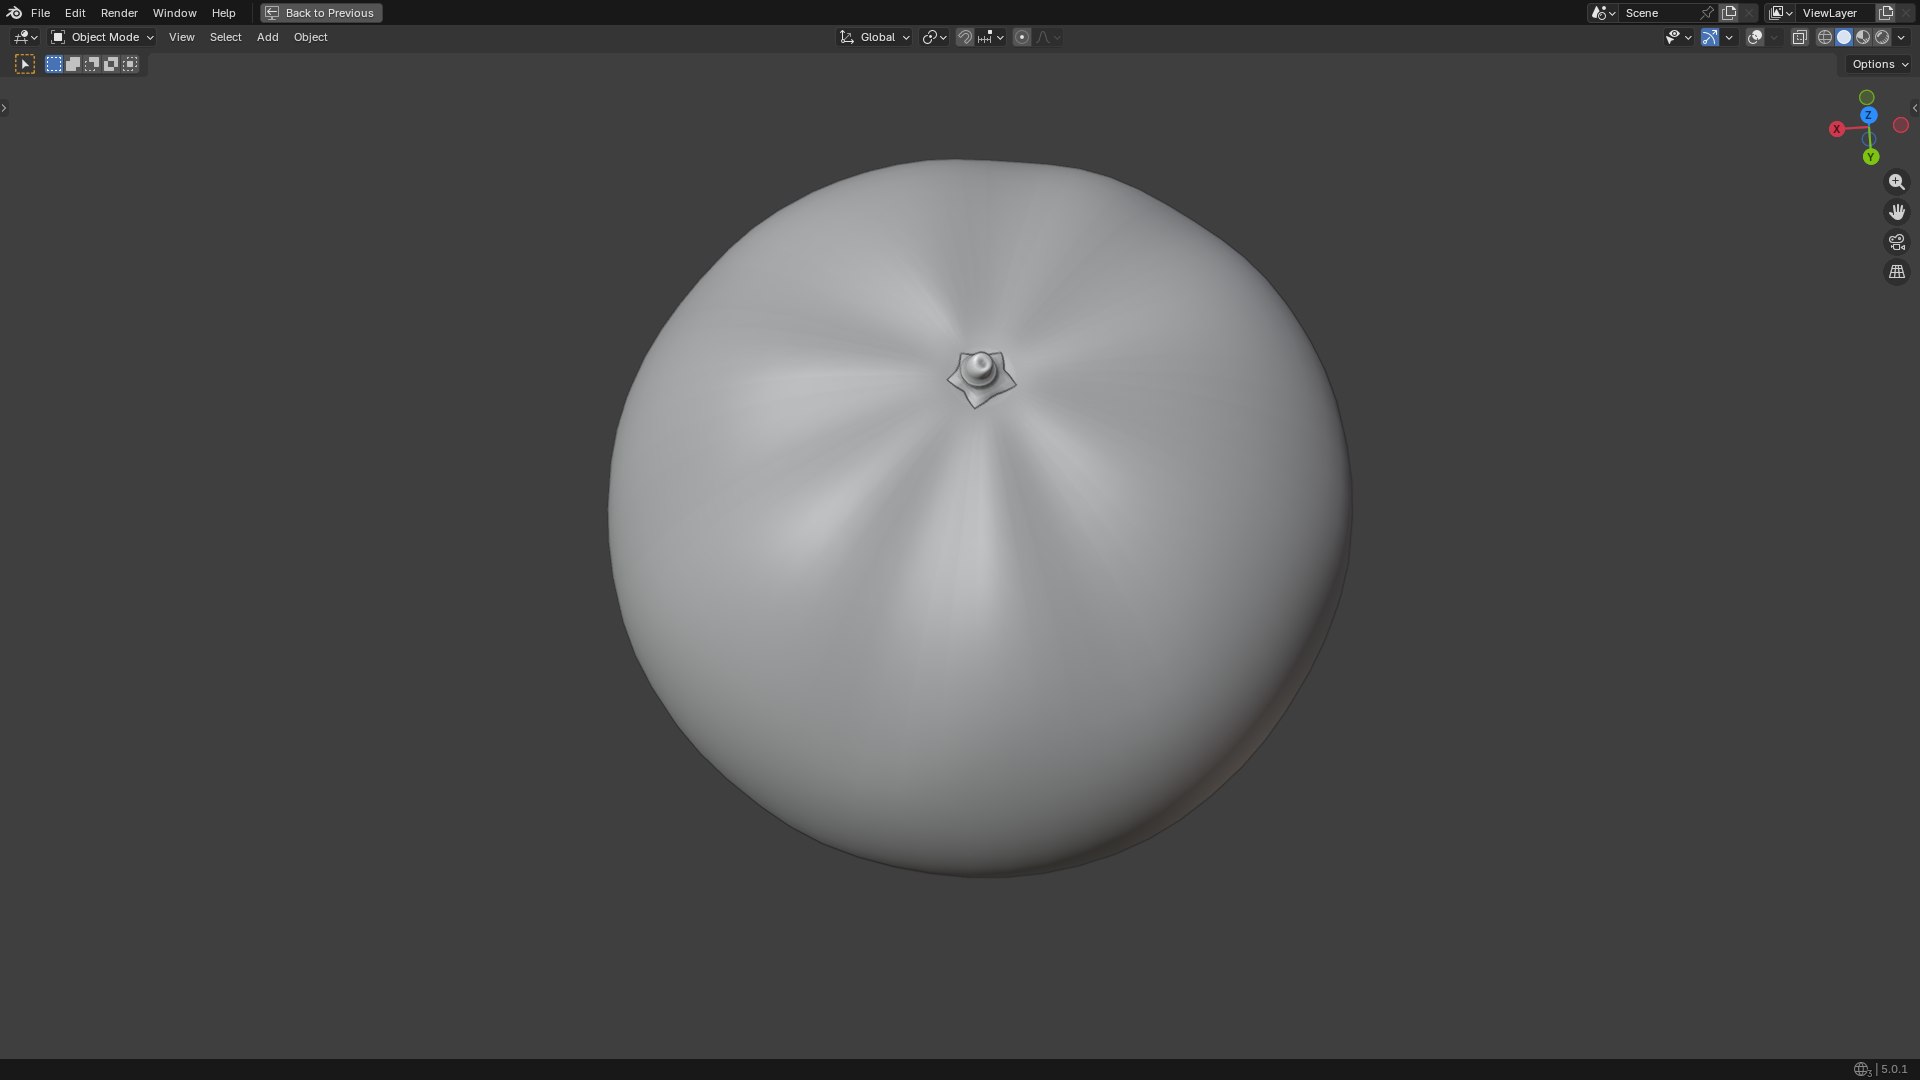Open the Render menu

(119, 13)
